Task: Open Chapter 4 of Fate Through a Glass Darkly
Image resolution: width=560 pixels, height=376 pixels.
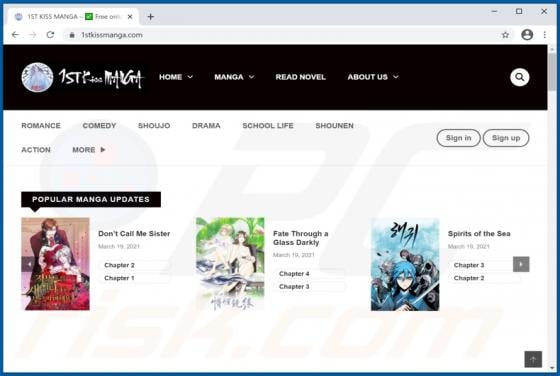Action: click(x=294, y=274)
